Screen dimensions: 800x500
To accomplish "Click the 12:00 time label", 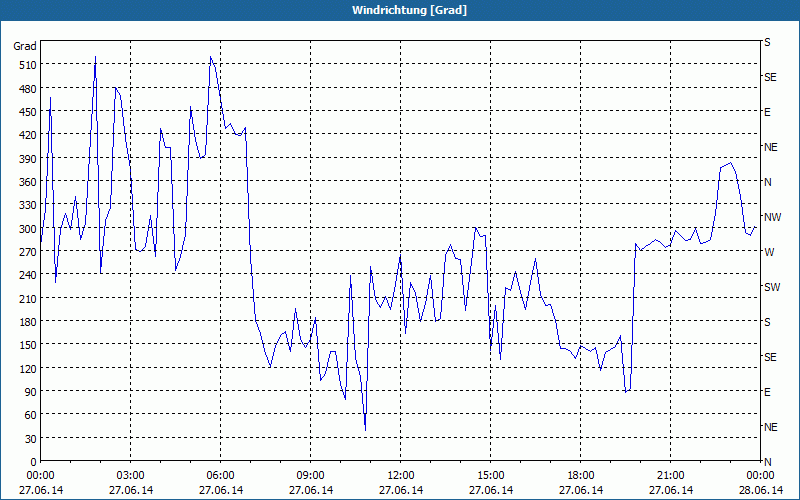I will pos(401,476).
